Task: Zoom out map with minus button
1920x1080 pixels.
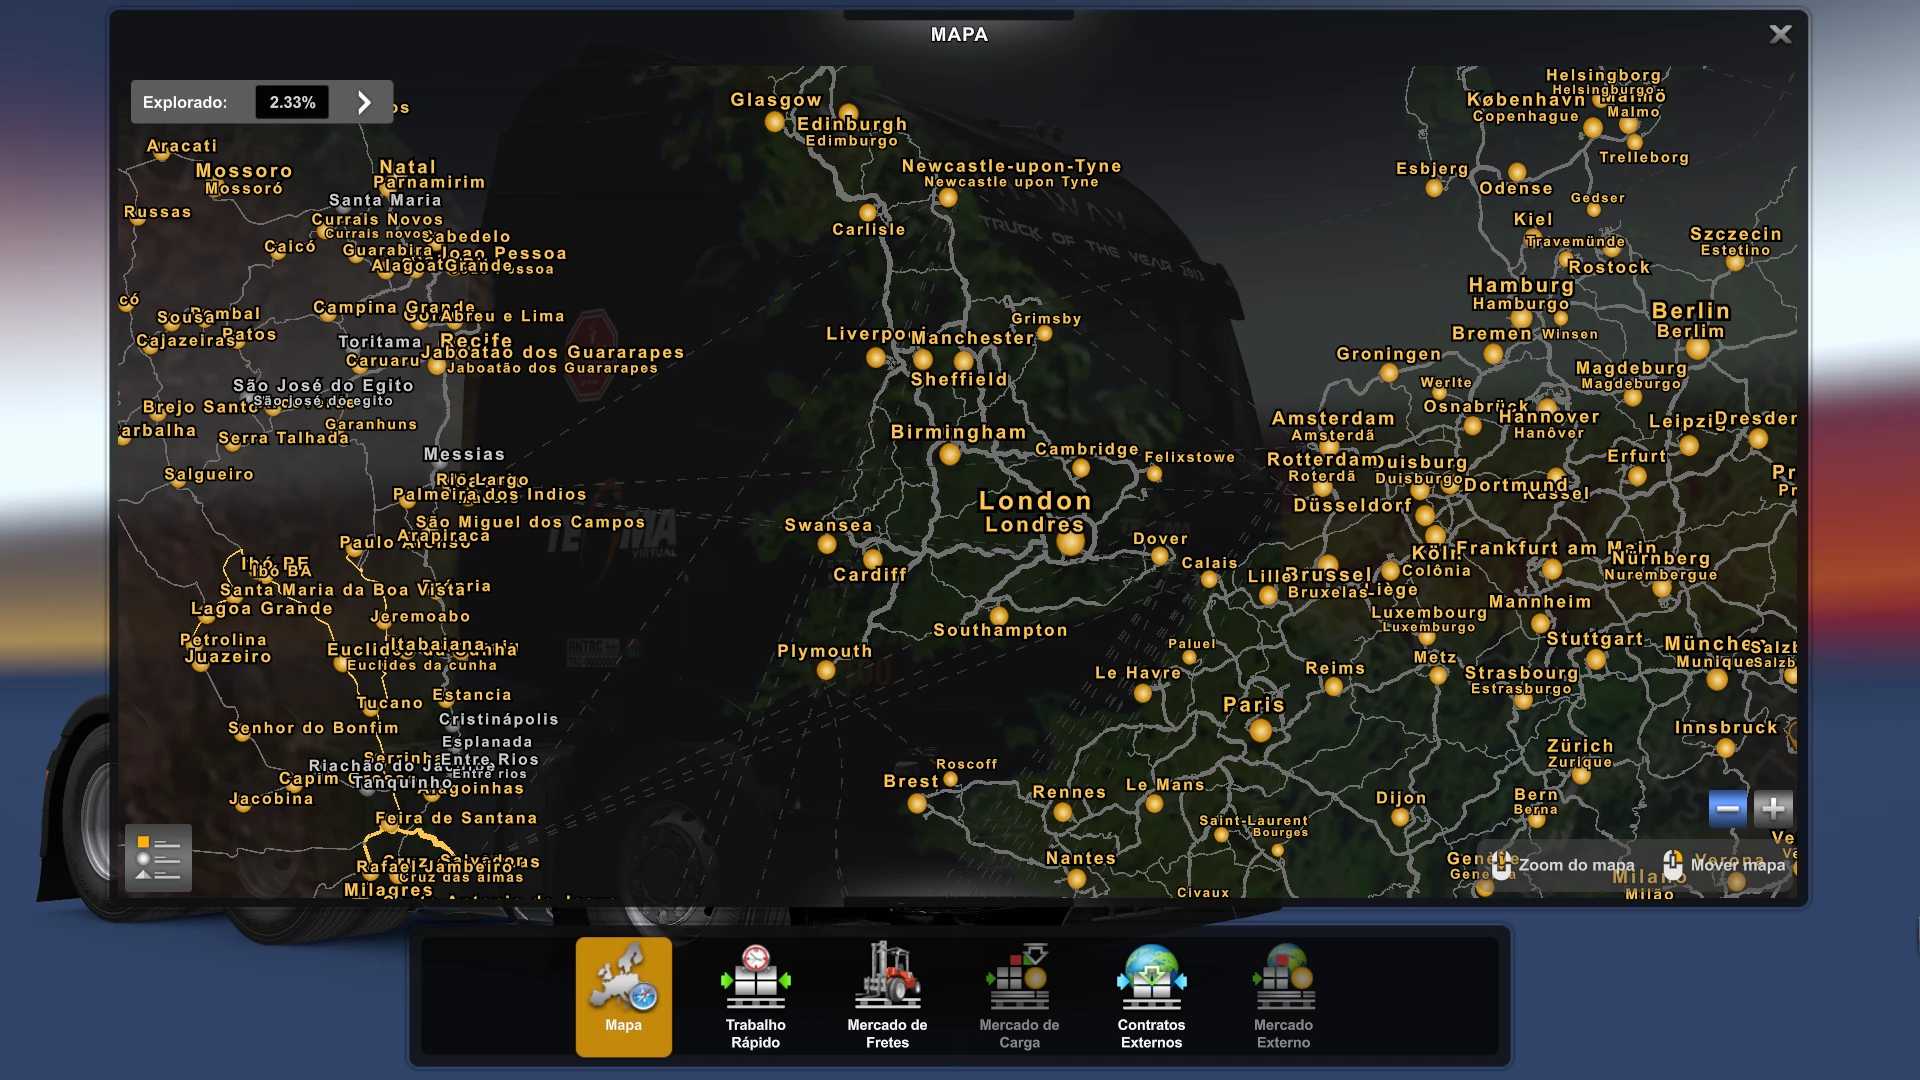Action: point(1727,808)
